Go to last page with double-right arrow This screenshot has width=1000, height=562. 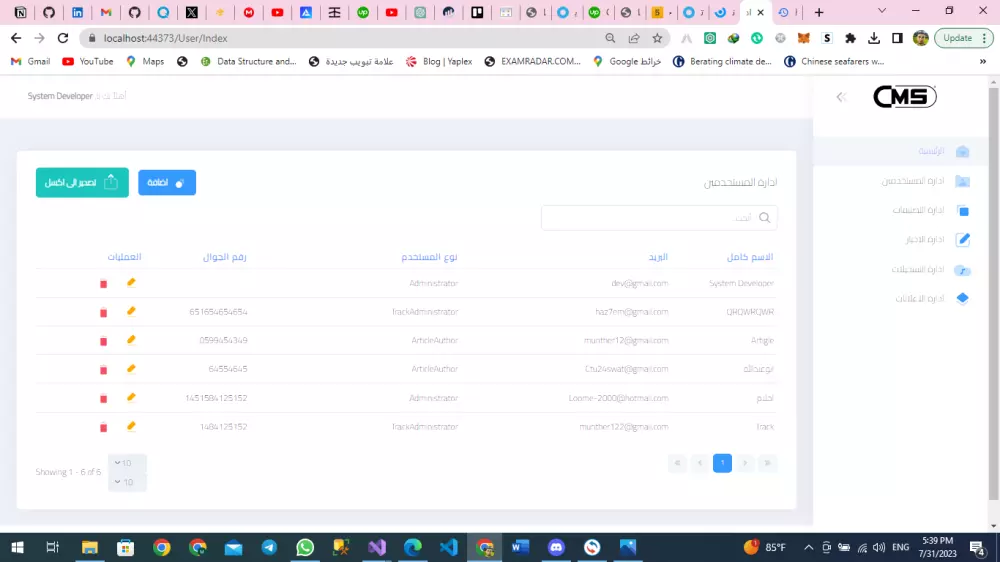point(767,462)
